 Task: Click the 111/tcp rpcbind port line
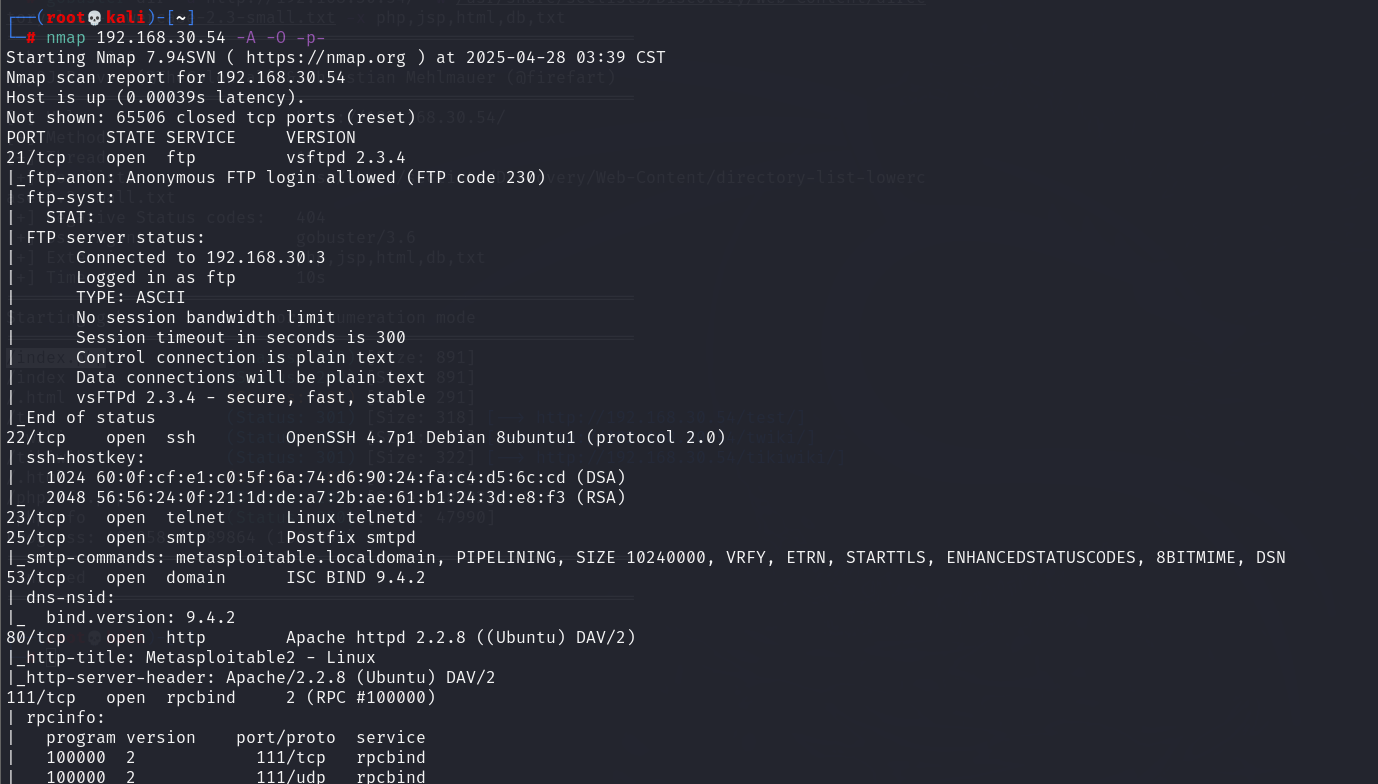coord(221,697)
